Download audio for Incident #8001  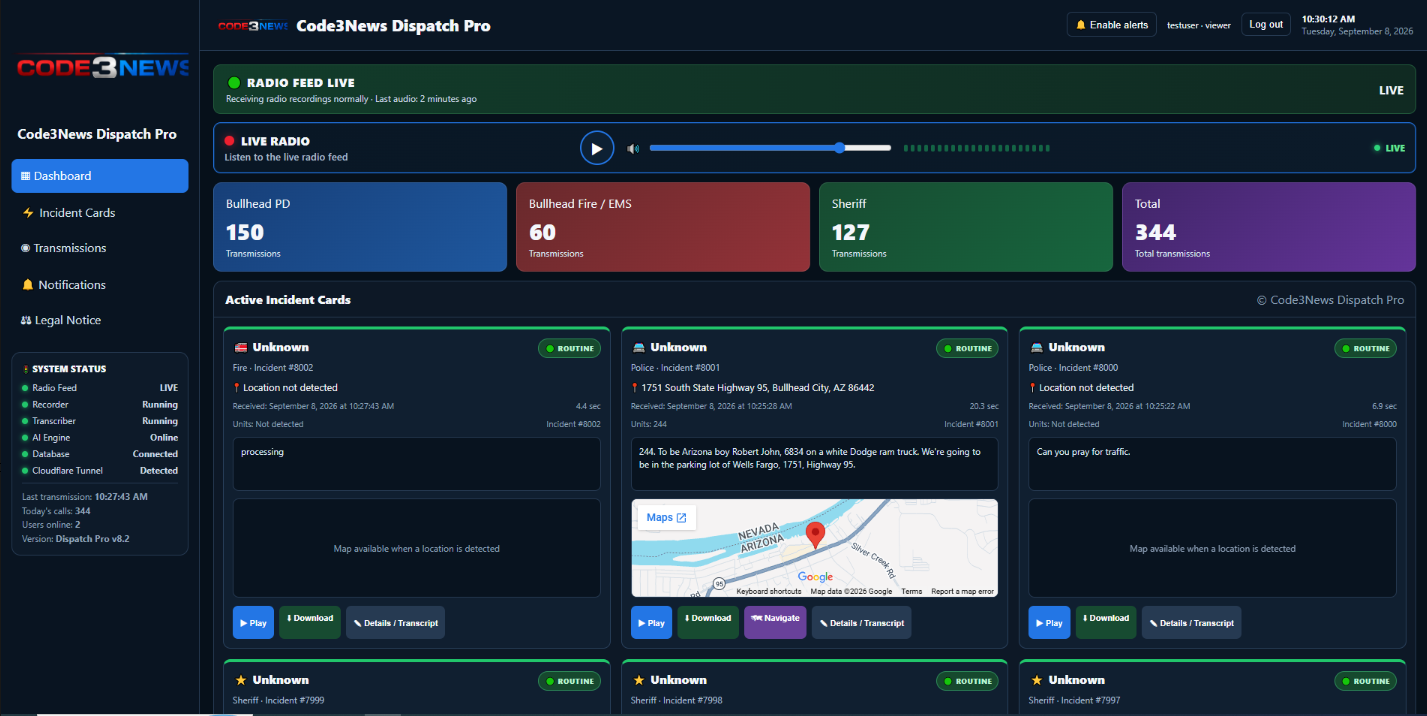tap(708, 622)
